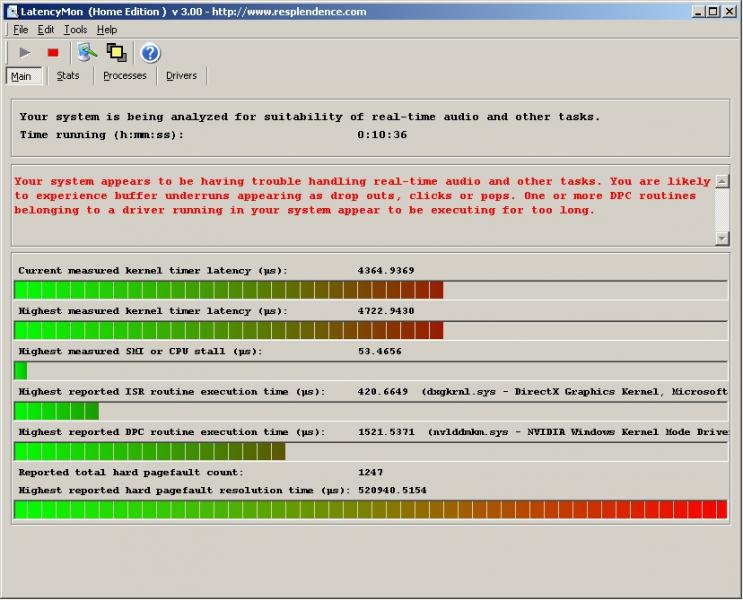This screenshot has height=600, width=743.
Task: Click the hard pagefault resolution time bar
Action: click(371, 509)
